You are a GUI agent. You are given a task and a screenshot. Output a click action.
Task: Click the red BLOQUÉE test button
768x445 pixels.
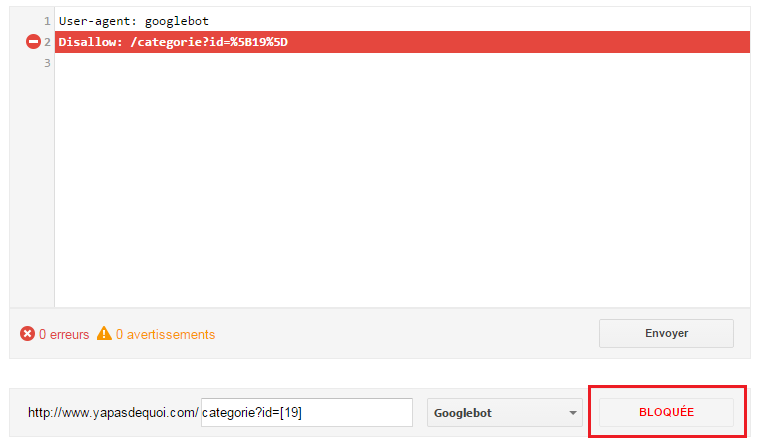[x=666, y=412]
